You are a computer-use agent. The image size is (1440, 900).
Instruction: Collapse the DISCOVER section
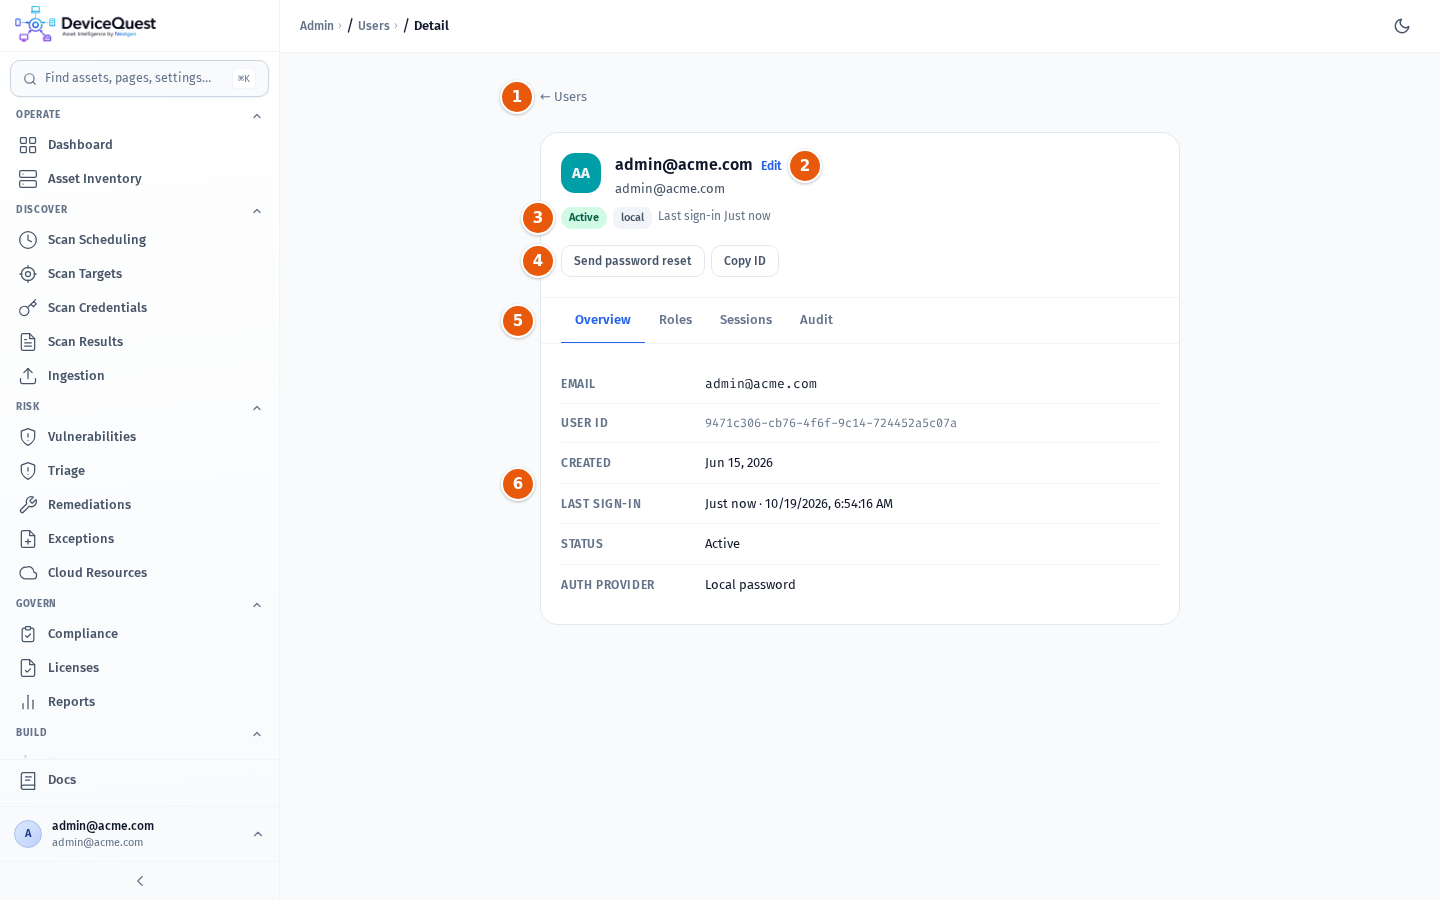[257, 211]
